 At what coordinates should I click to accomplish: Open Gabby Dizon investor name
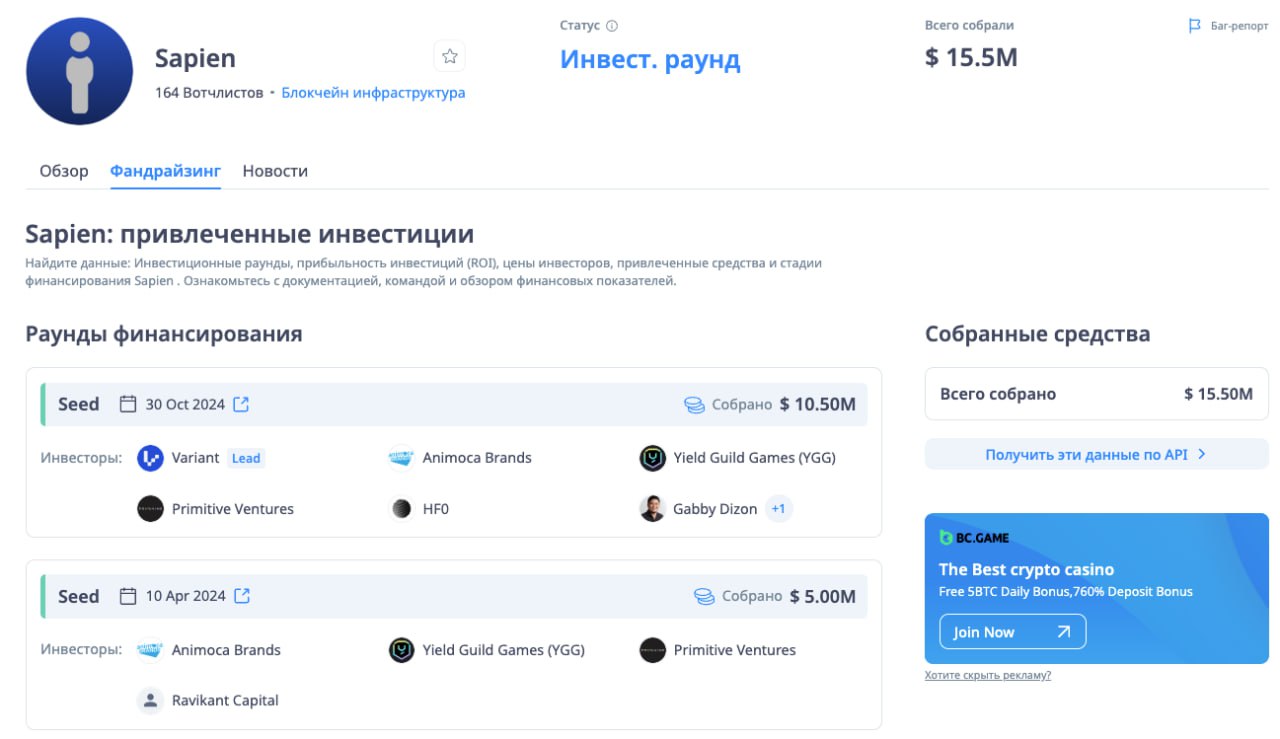pyautogui.click(x=715, y=509)
